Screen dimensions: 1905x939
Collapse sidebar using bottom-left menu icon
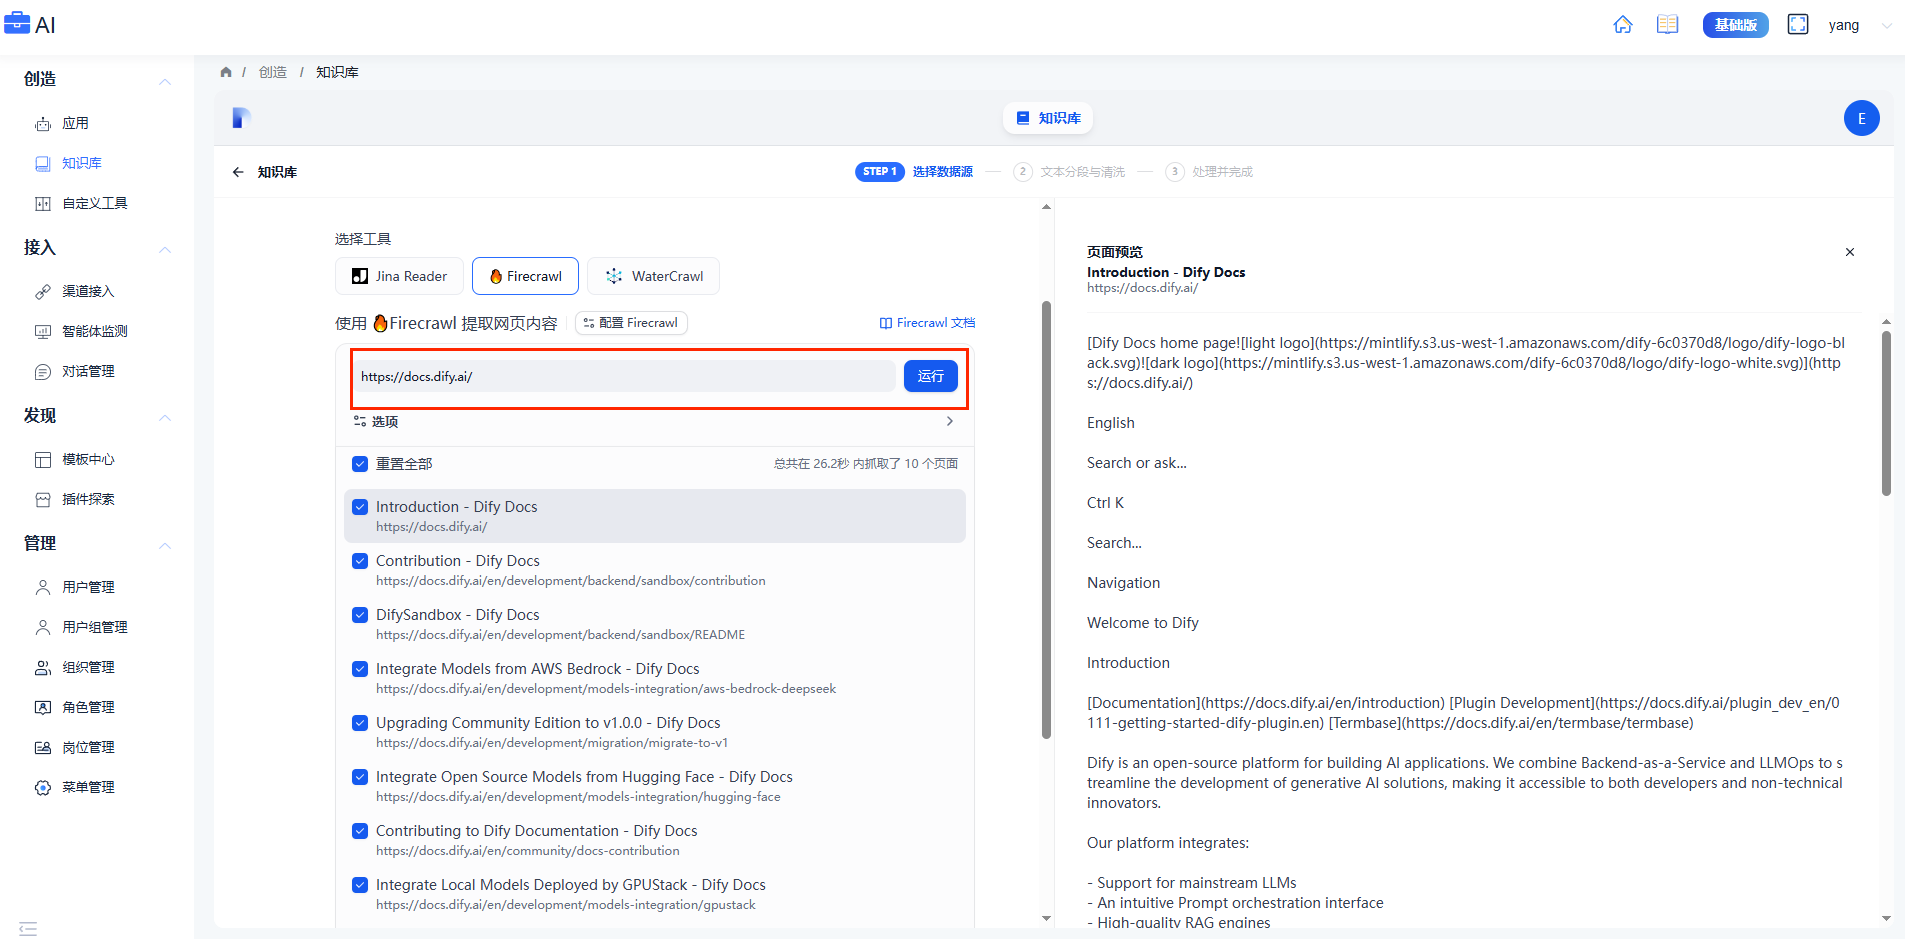tap(28, 928)
